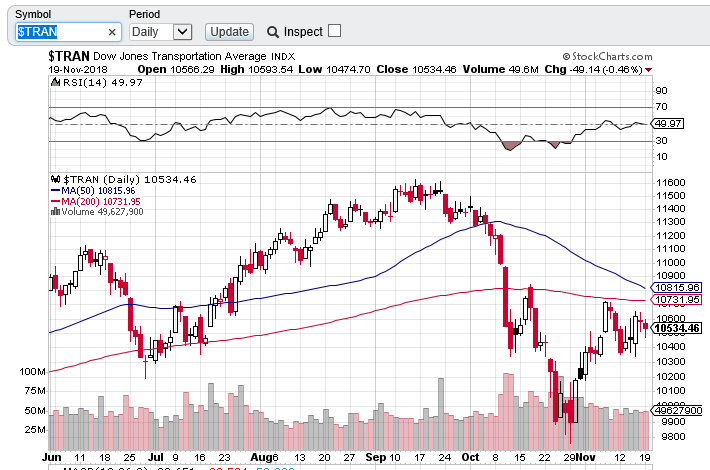
Task: Click the RSI(14) 49.97 label
Action: (103, 82)
